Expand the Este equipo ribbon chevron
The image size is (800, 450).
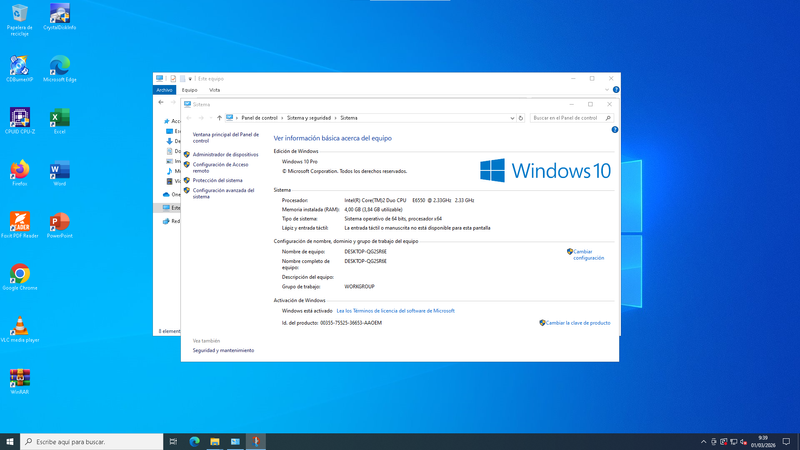click(x=607, y=90)
